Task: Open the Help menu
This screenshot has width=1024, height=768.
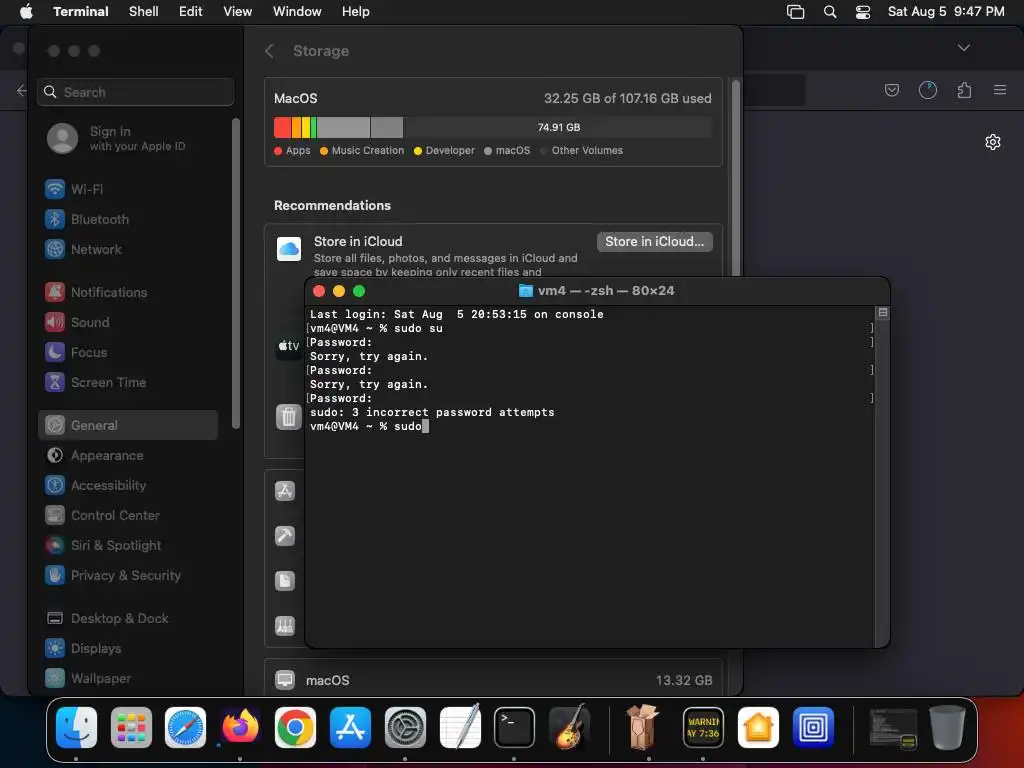Action: click(356, 12)
